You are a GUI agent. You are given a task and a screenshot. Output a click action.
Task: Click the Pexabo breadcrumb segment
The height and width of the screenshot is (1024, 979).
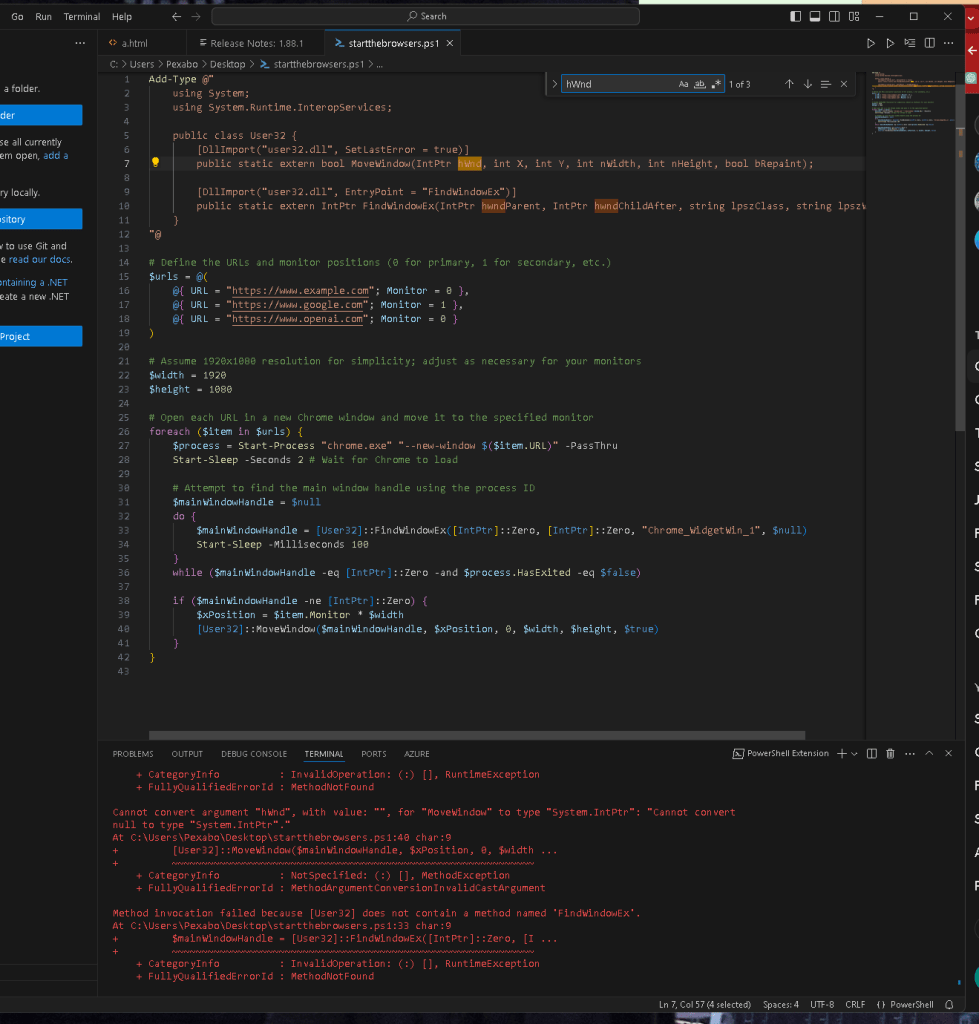point(182,64)
